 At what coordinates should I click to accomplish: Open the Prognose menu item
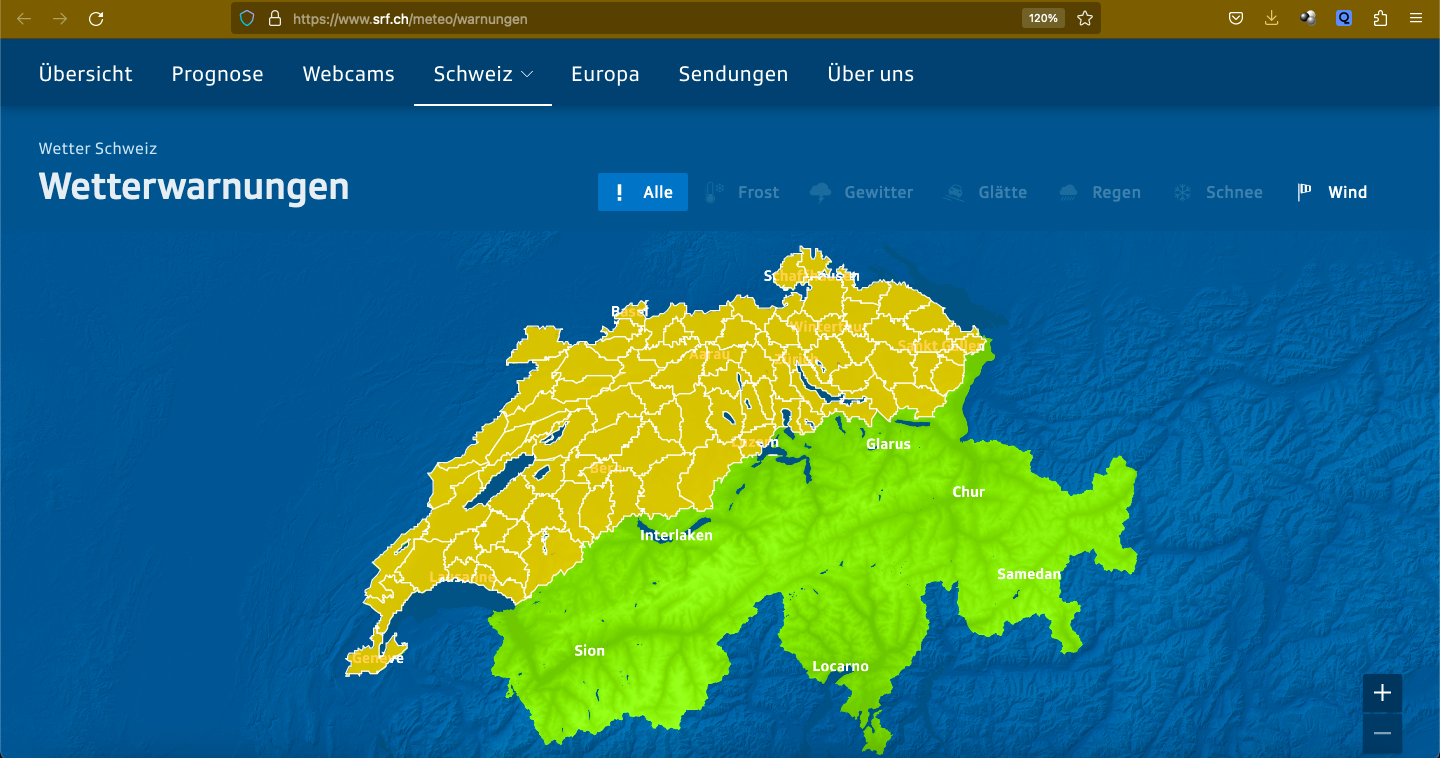point(217,74)
